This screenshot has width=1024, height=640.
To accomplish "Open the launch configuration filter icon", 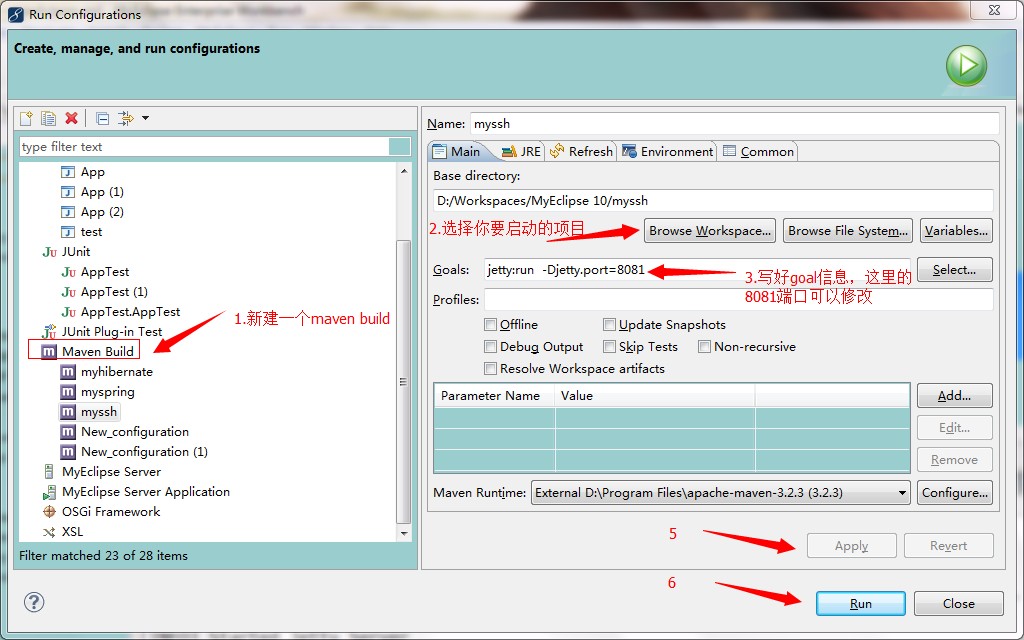I will 125,118.
